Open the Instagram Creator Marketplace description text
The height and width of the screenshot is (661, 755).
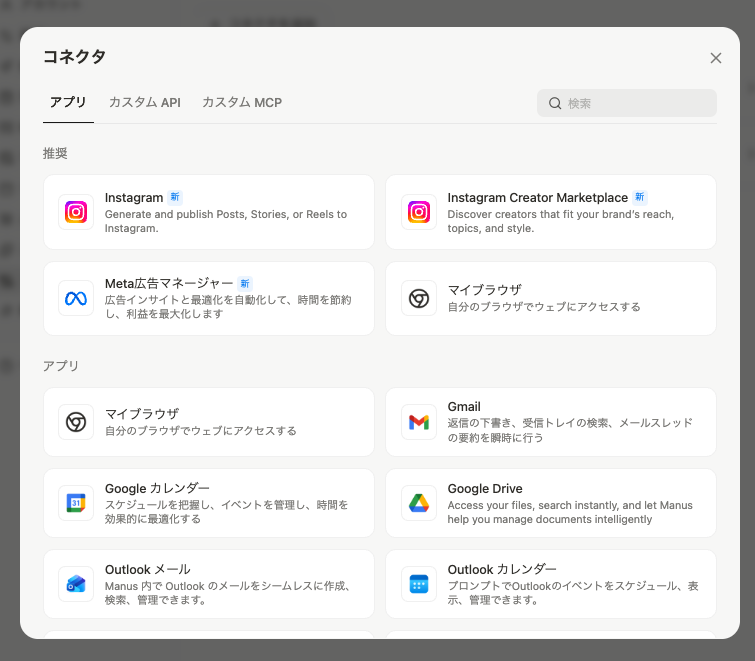[x=560, y=221]
